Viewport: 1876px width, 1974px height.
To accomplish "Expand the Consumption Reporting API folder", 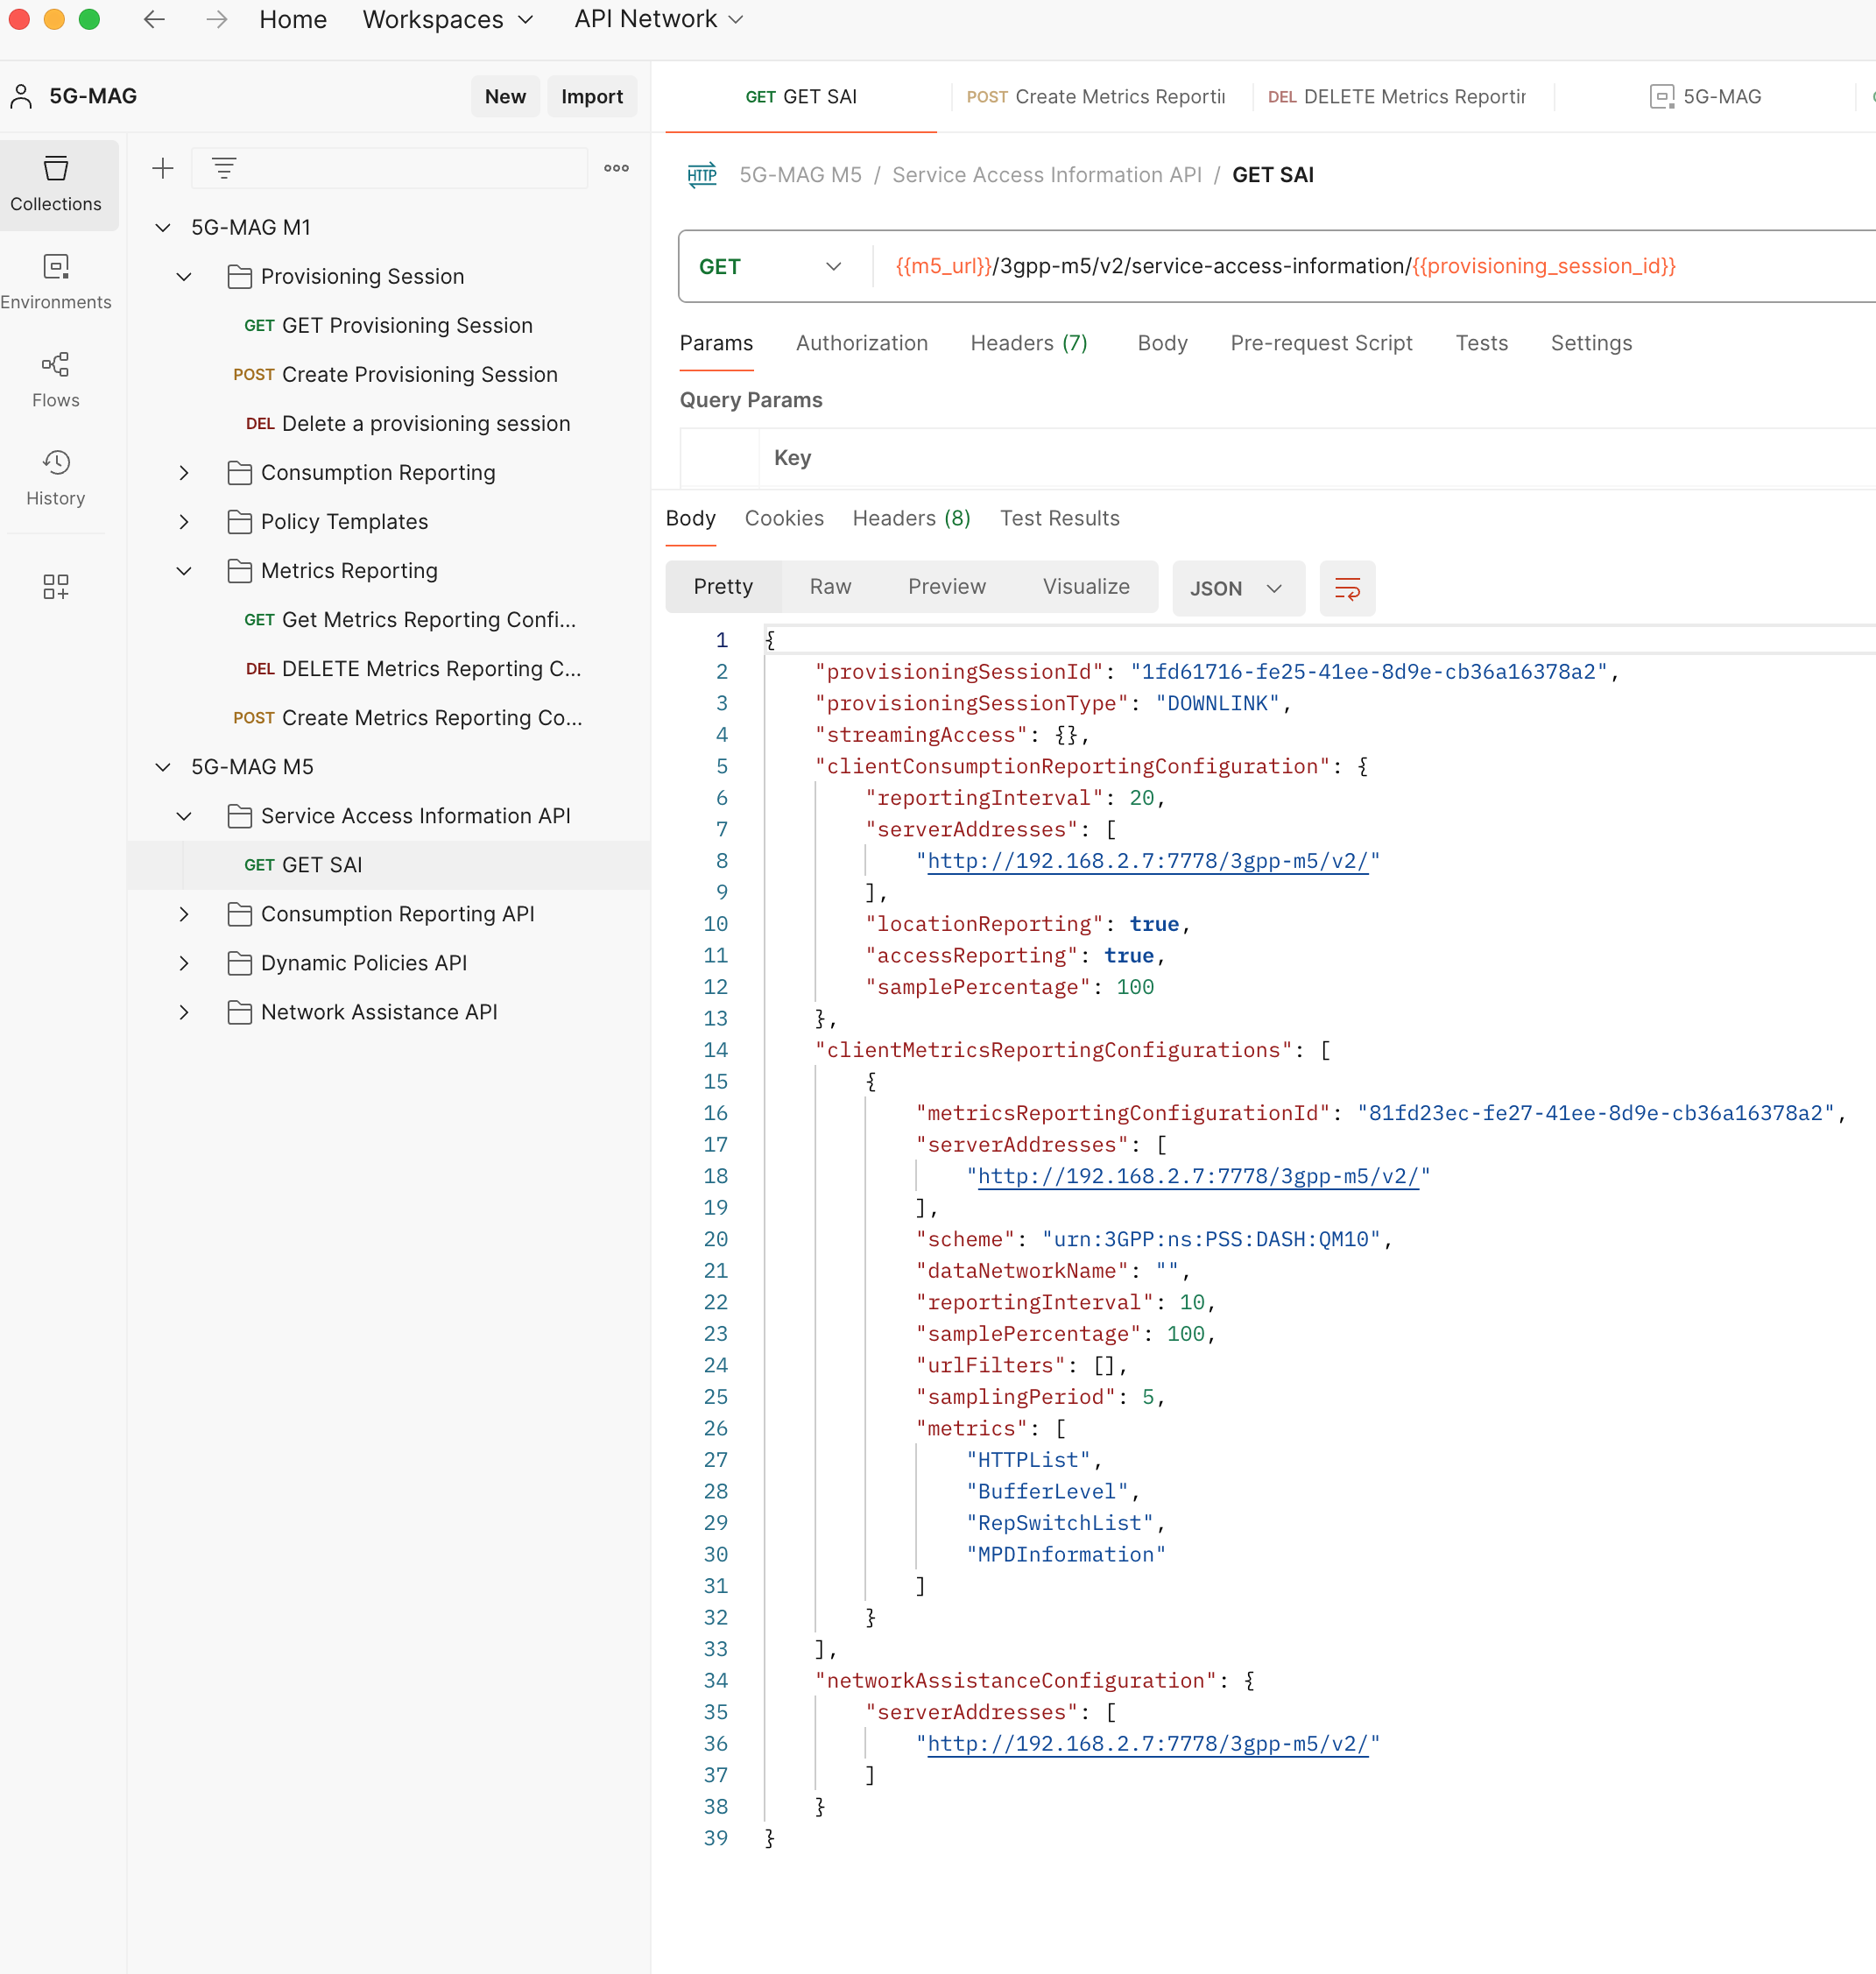I will [x=184, y=913].
